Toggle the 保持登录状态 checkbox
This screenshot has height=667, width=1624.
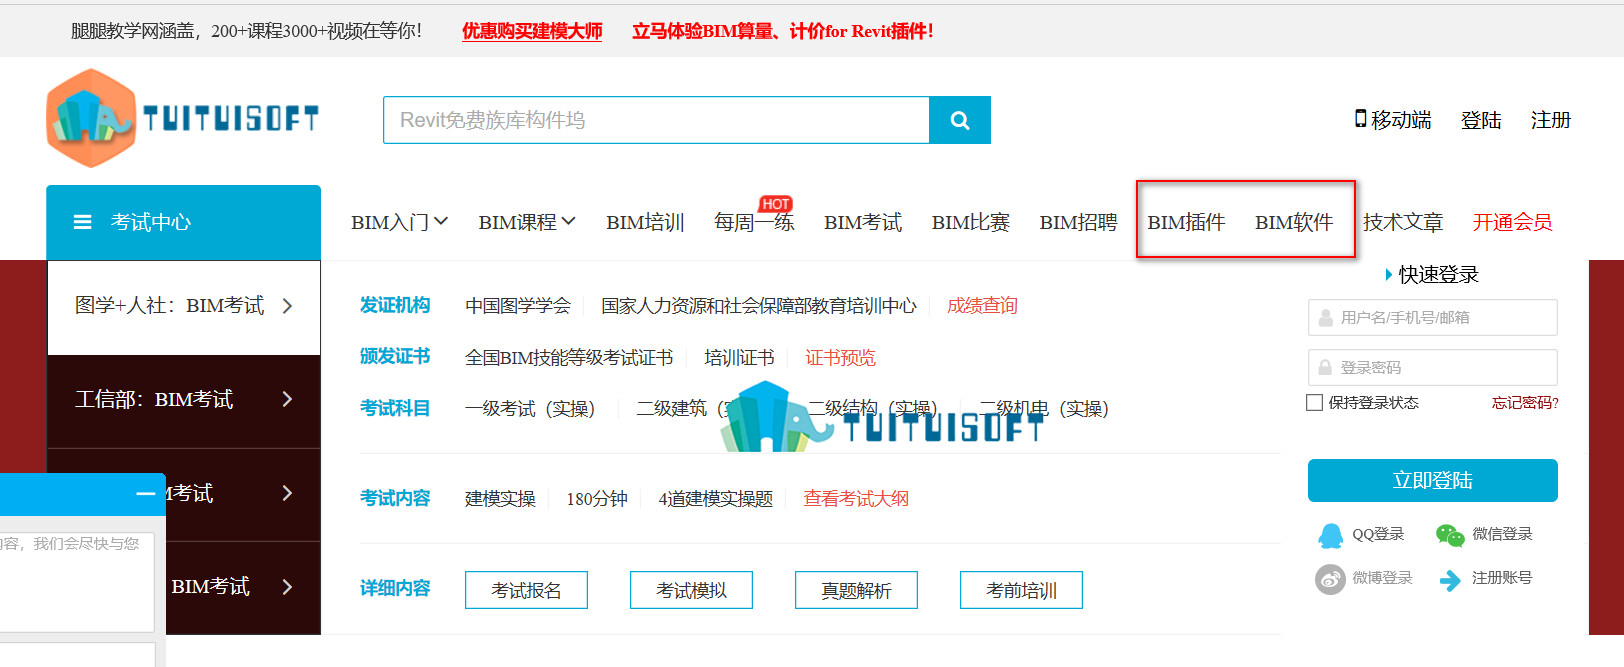tap(1315, 403)
